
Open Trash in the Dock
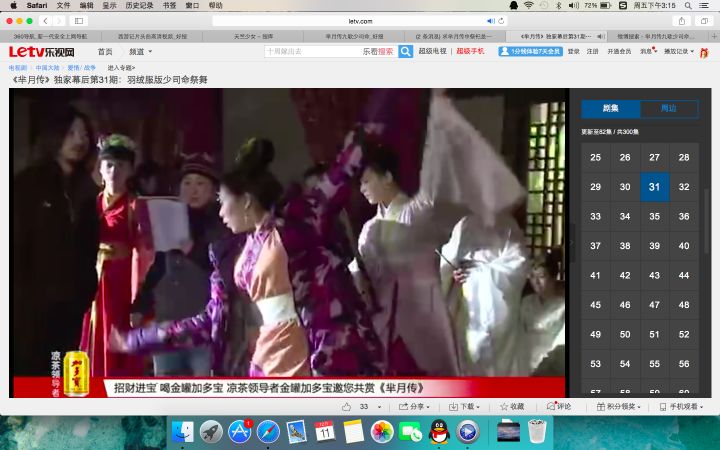537,431
